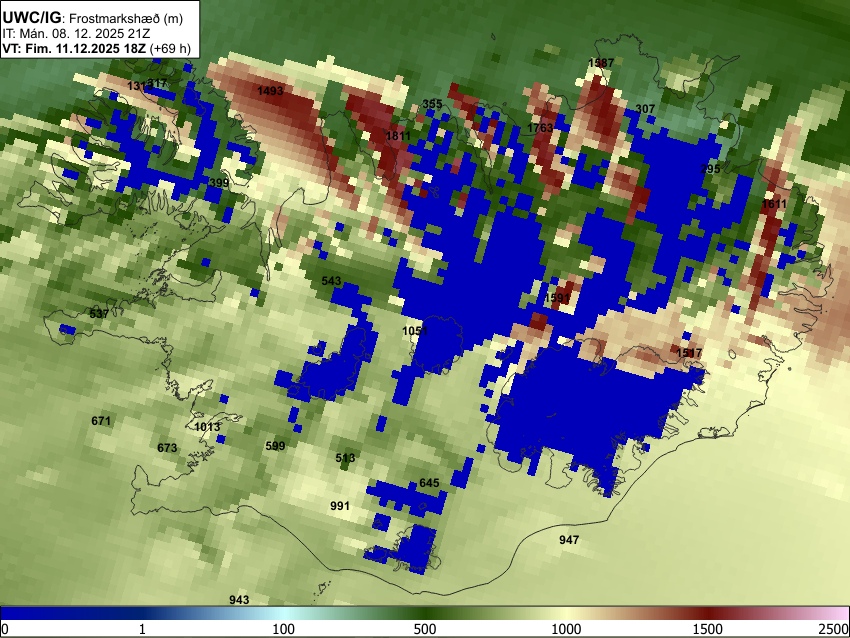Image resolution: width=850 pixels, height=638 pixels.
Task: Select the 399 map value
Action: 219,183
